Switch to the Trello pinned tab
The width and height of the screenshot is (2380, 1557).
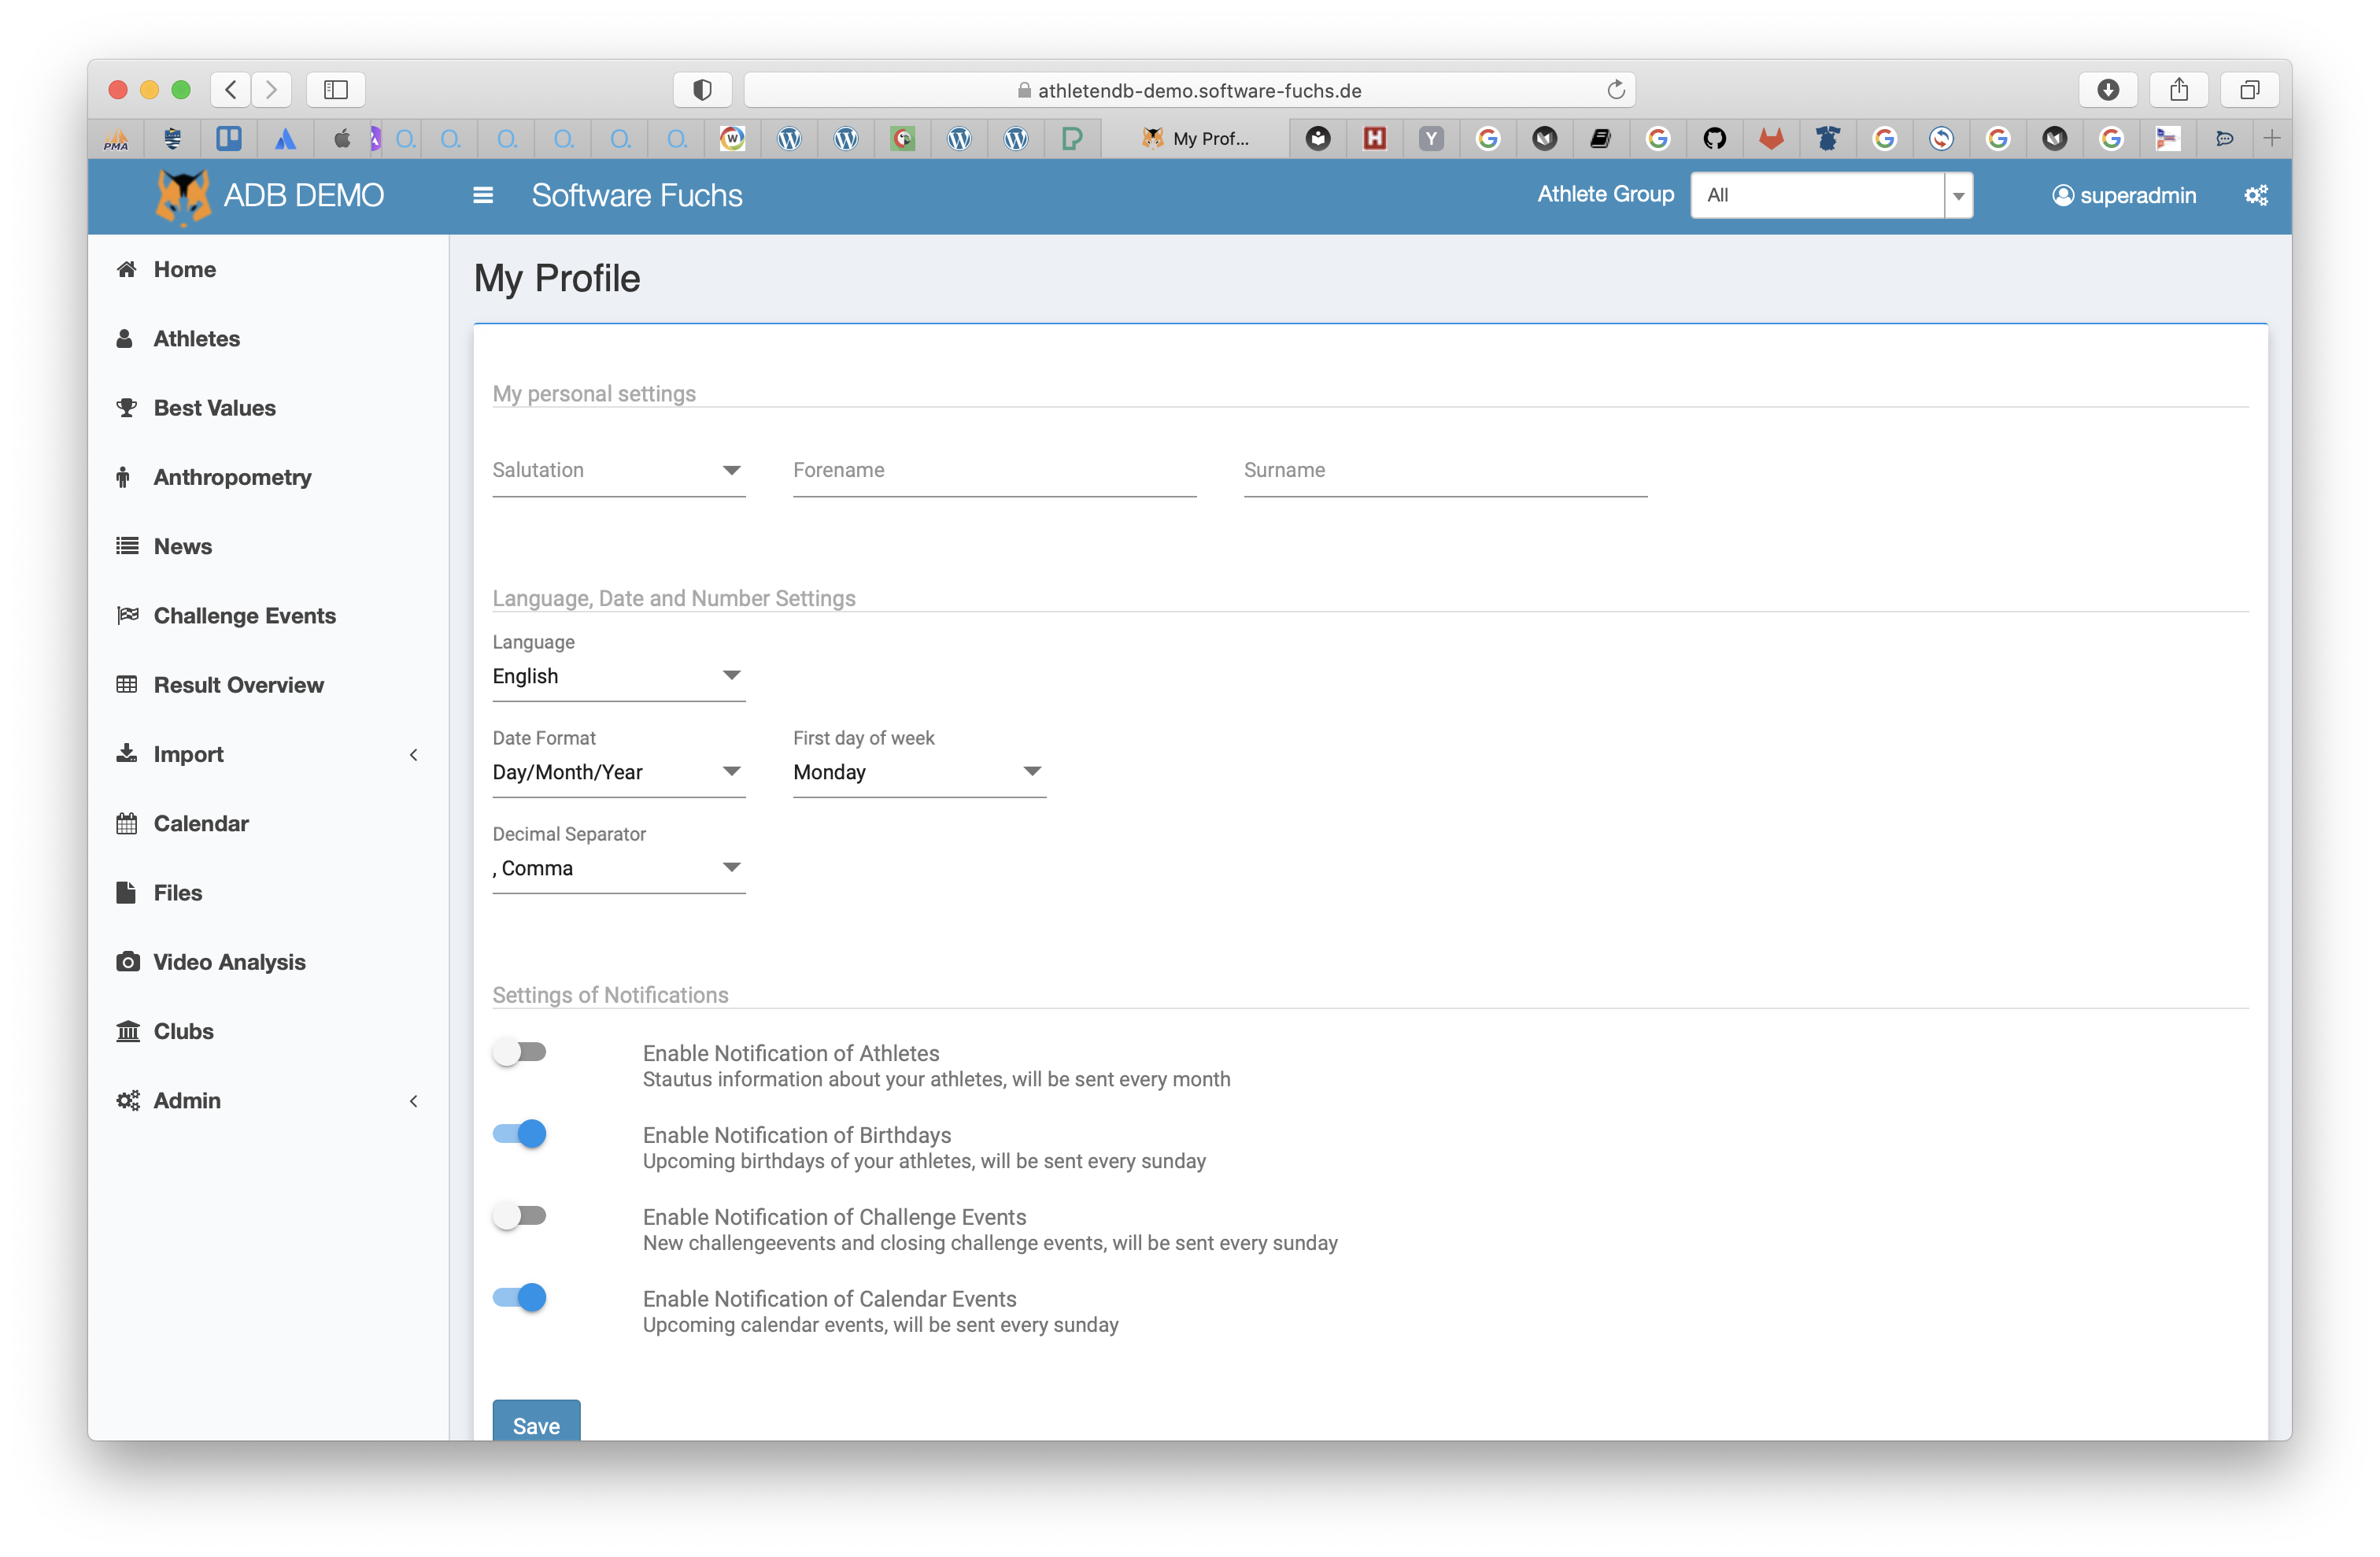[229, 139]
